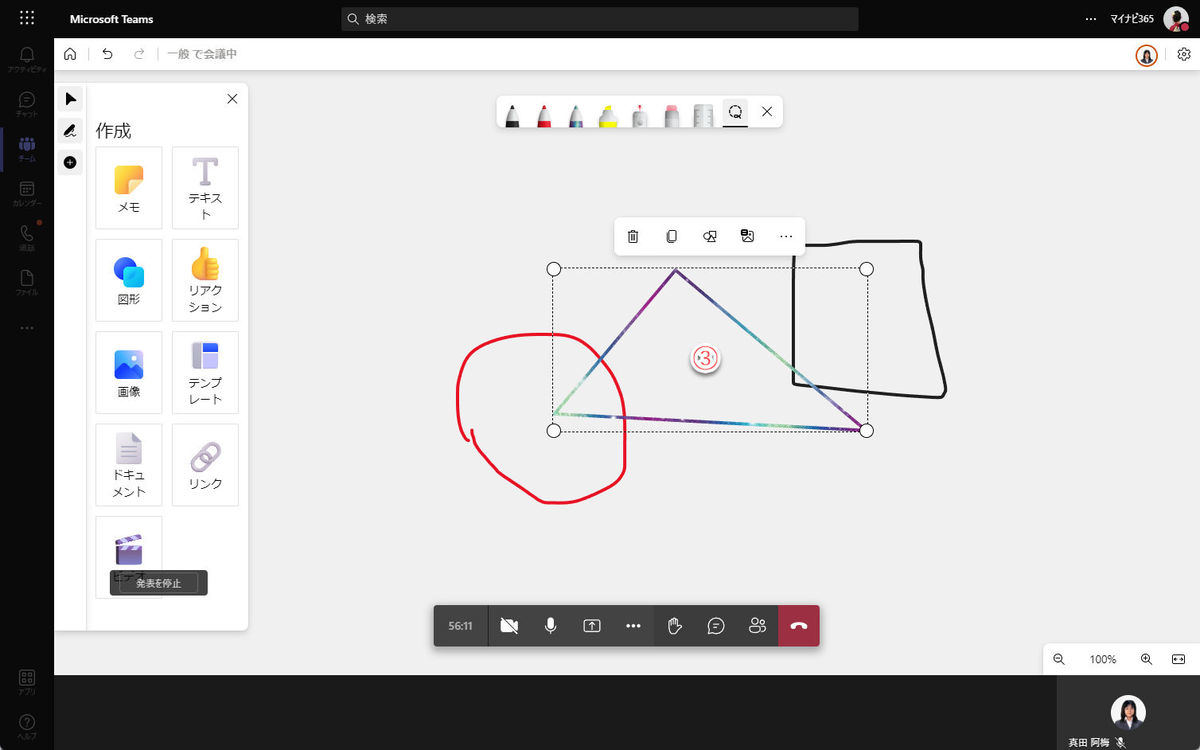Choose the select arrow tool

point(70,98)
